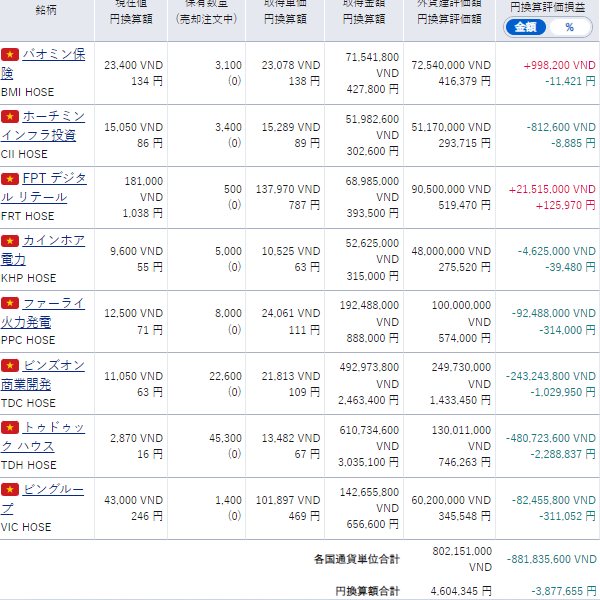Image resolution: width=600 pixels, height=600 pixels.
Task: Click the flag icon next to ビングループ
Action: (10, 489)
